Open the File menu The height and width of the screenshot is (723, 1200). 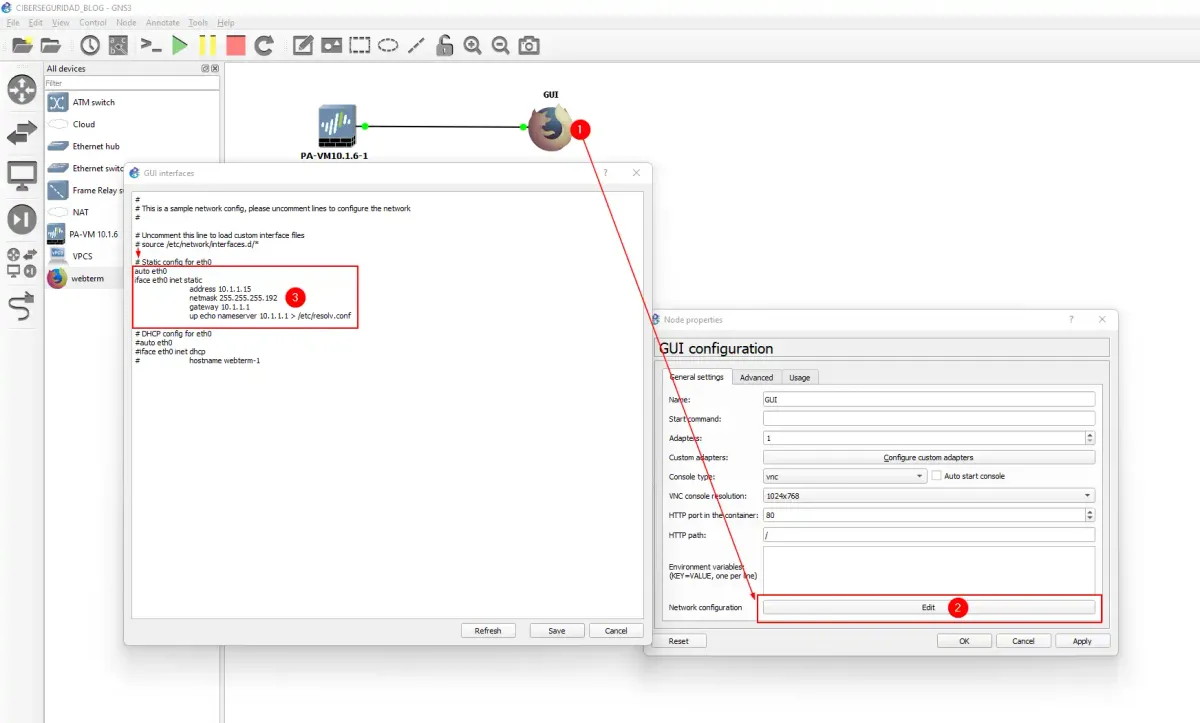[x=12, y=22]
